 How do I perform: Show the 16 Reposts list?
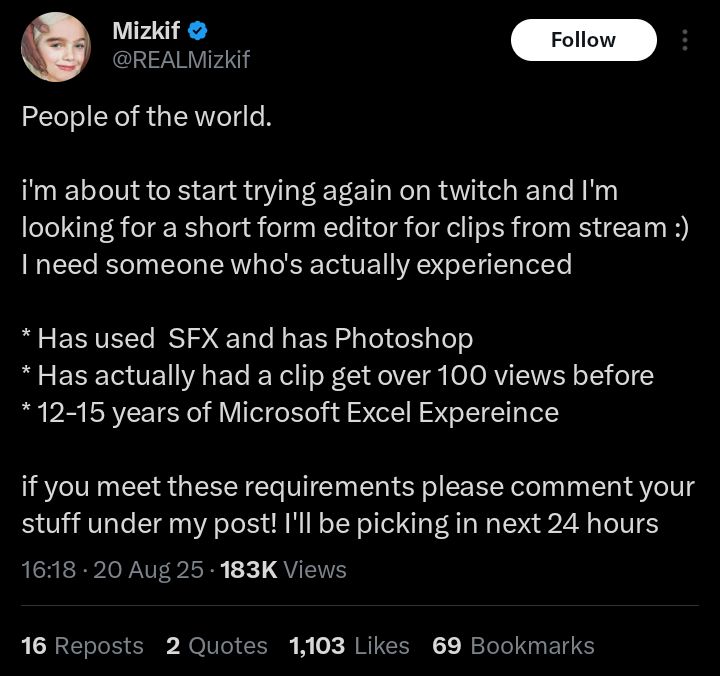[x=82, y=646]
